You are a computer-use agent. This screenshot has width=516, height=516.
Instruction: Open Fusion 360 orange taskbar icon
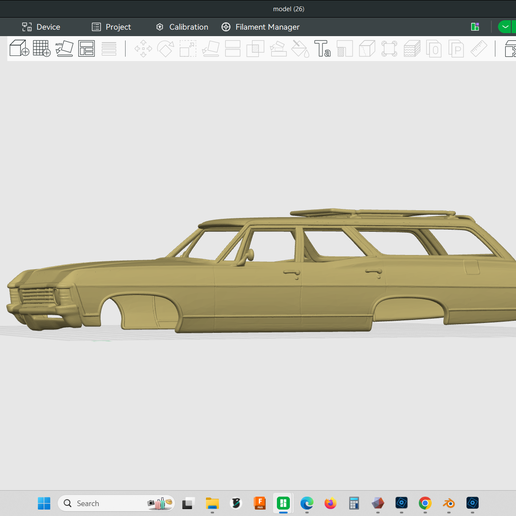[260, 503]
